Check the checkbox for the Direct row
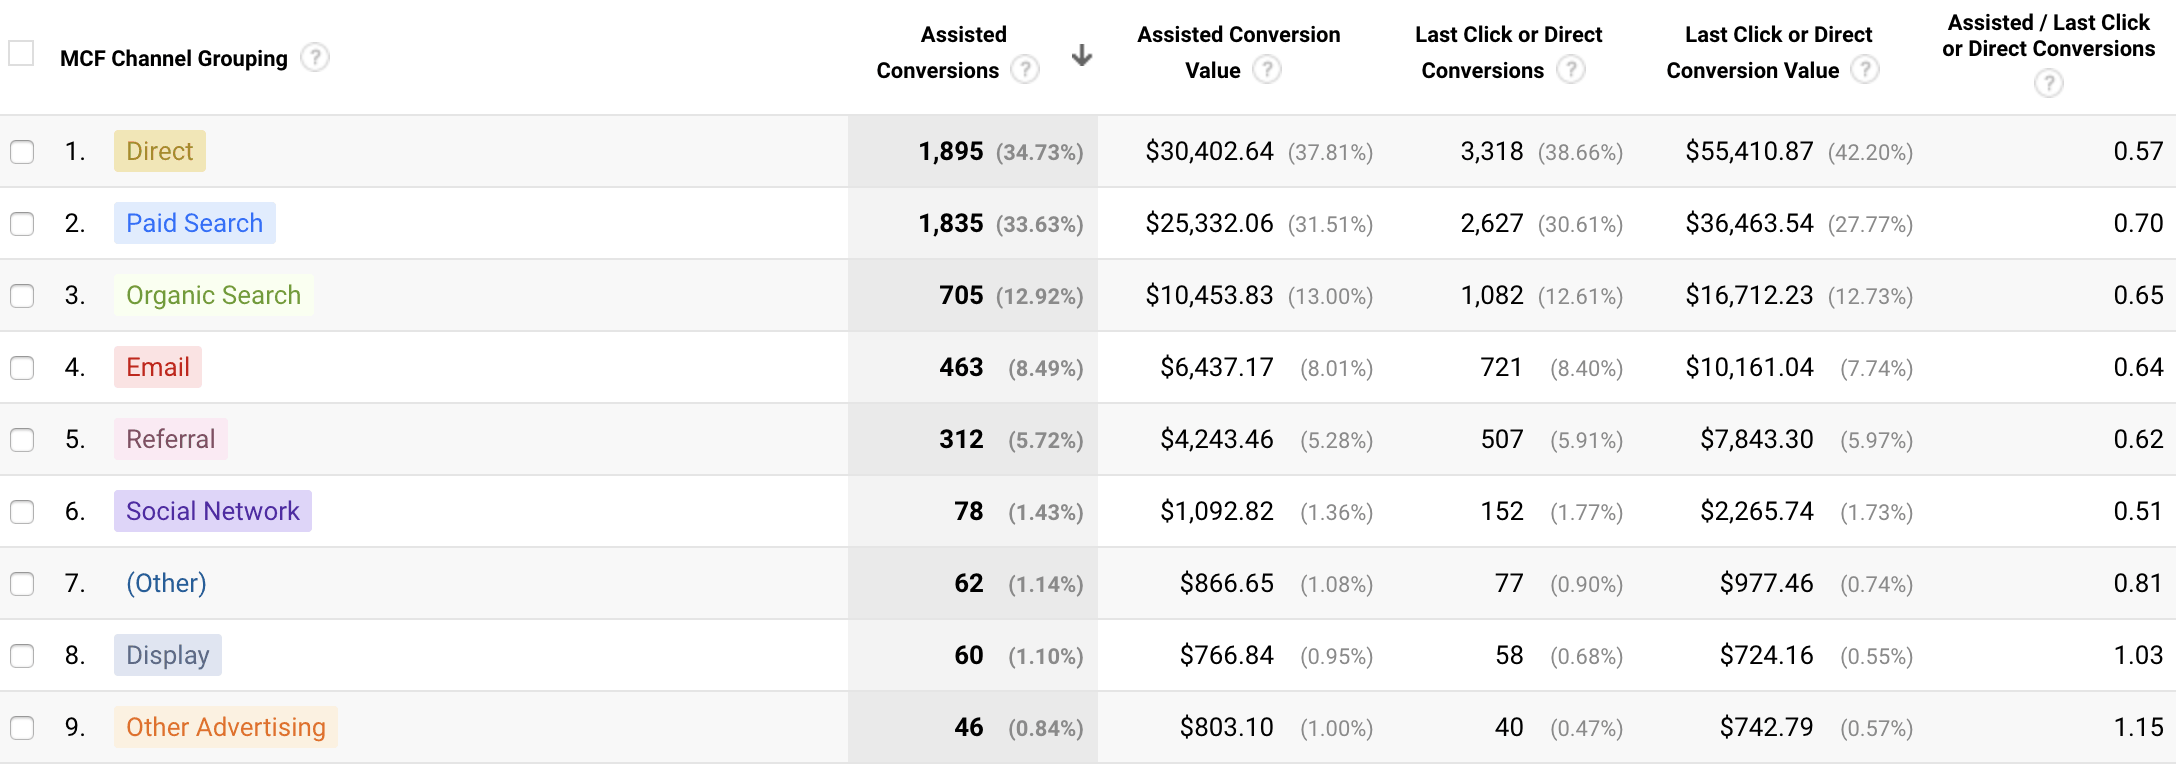The image size is (2176, 774). click(x=21, y=152)
